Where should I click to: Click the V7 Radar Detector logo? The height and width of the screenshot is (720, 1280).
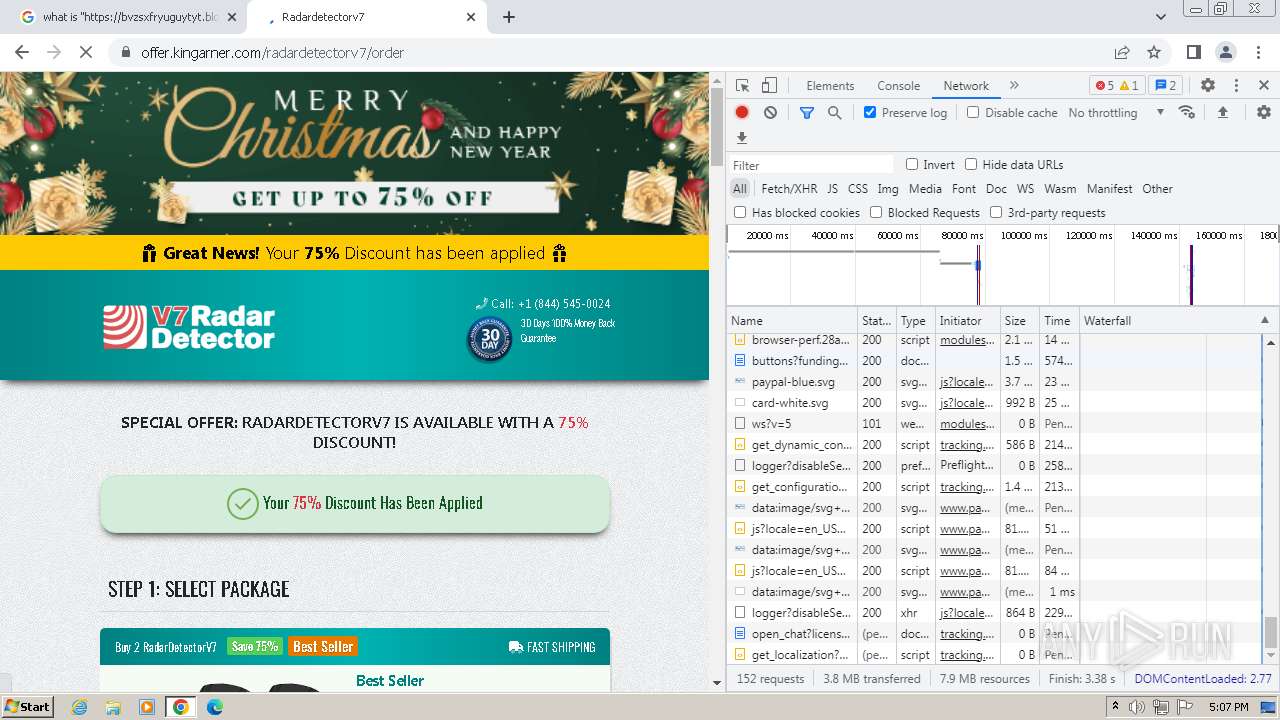[x=189, y=327]
